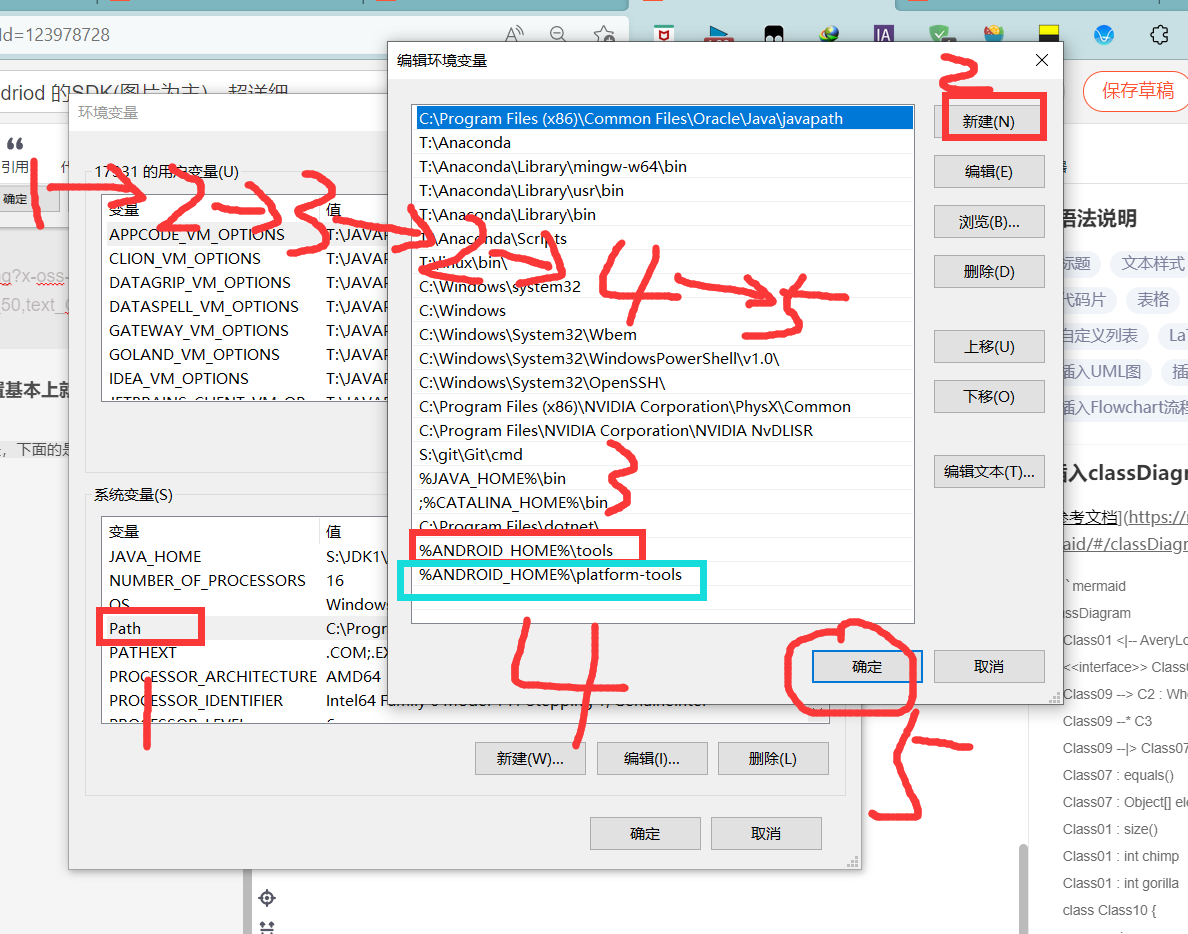Screen dimensions: 1188x934
Task: Select the NVIDIA NvDLISR path entry
Action: (664, 430)
